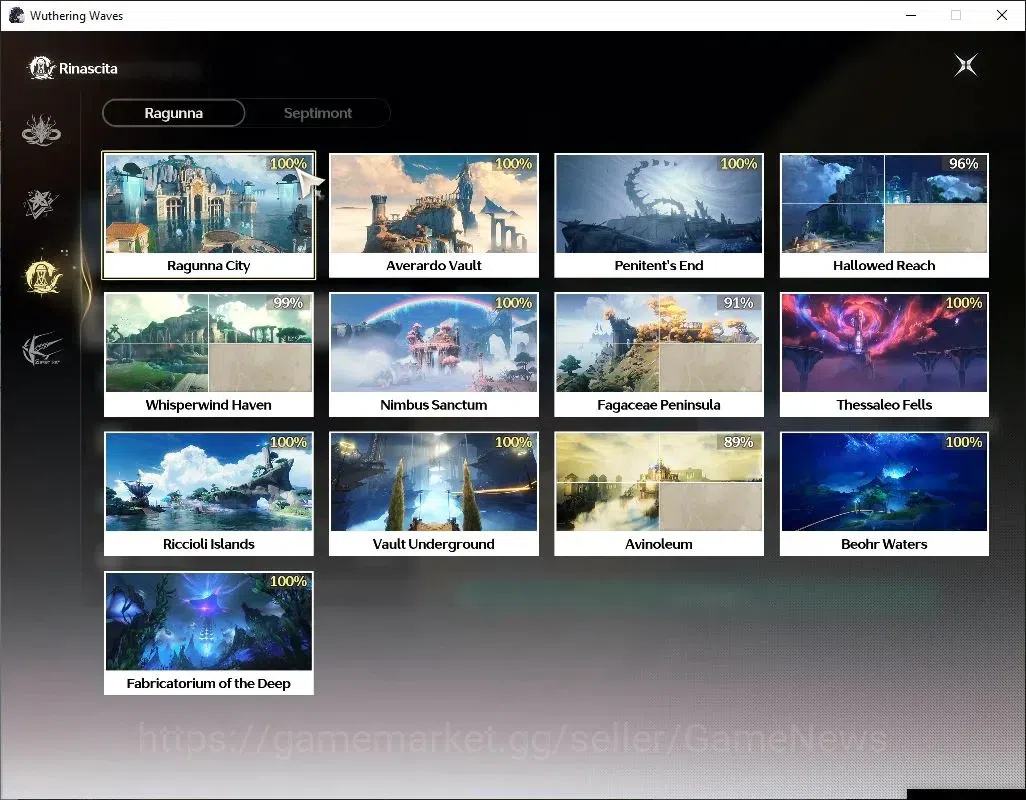The height and width of the screenshot is (800, 1026).
Task: Click the 100% progress on Nimbus Sanctum
Action: pos(514,303)
